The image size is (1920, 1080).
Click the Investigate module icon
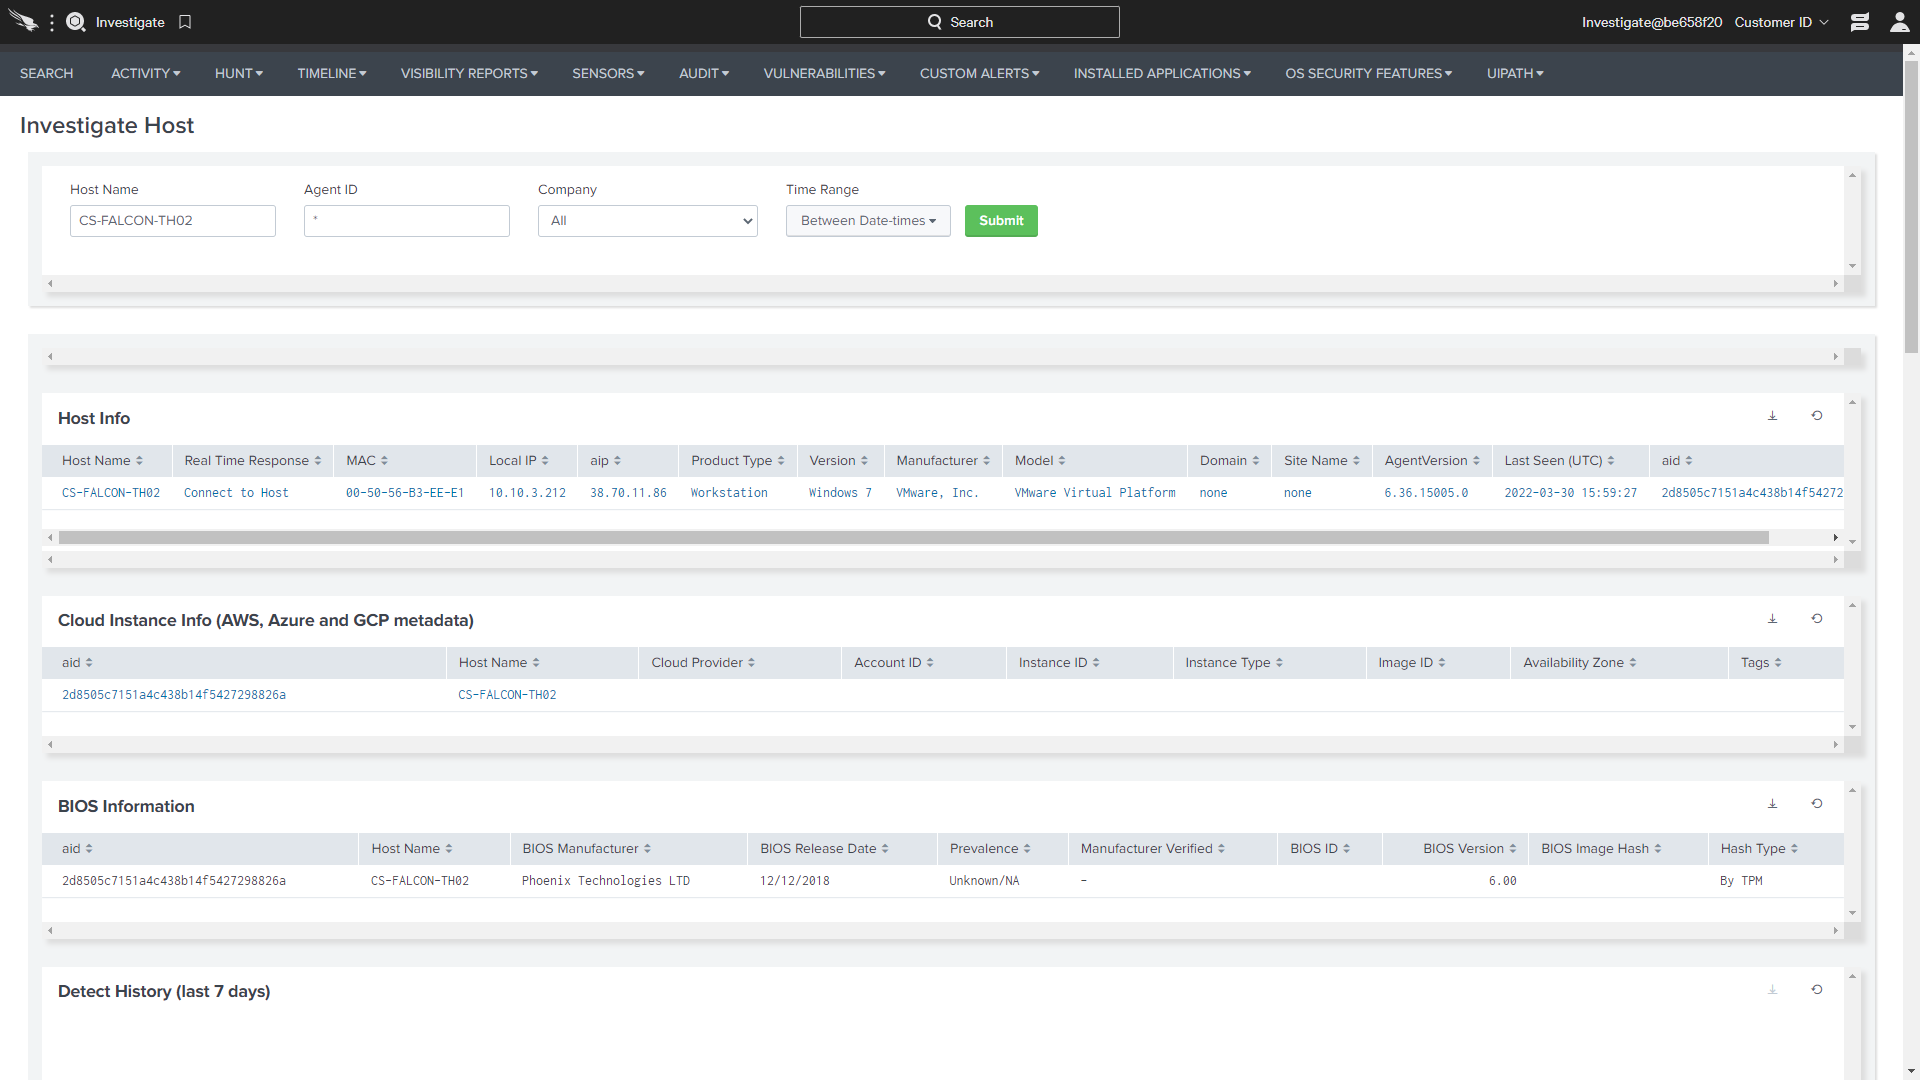coord(76,22)
